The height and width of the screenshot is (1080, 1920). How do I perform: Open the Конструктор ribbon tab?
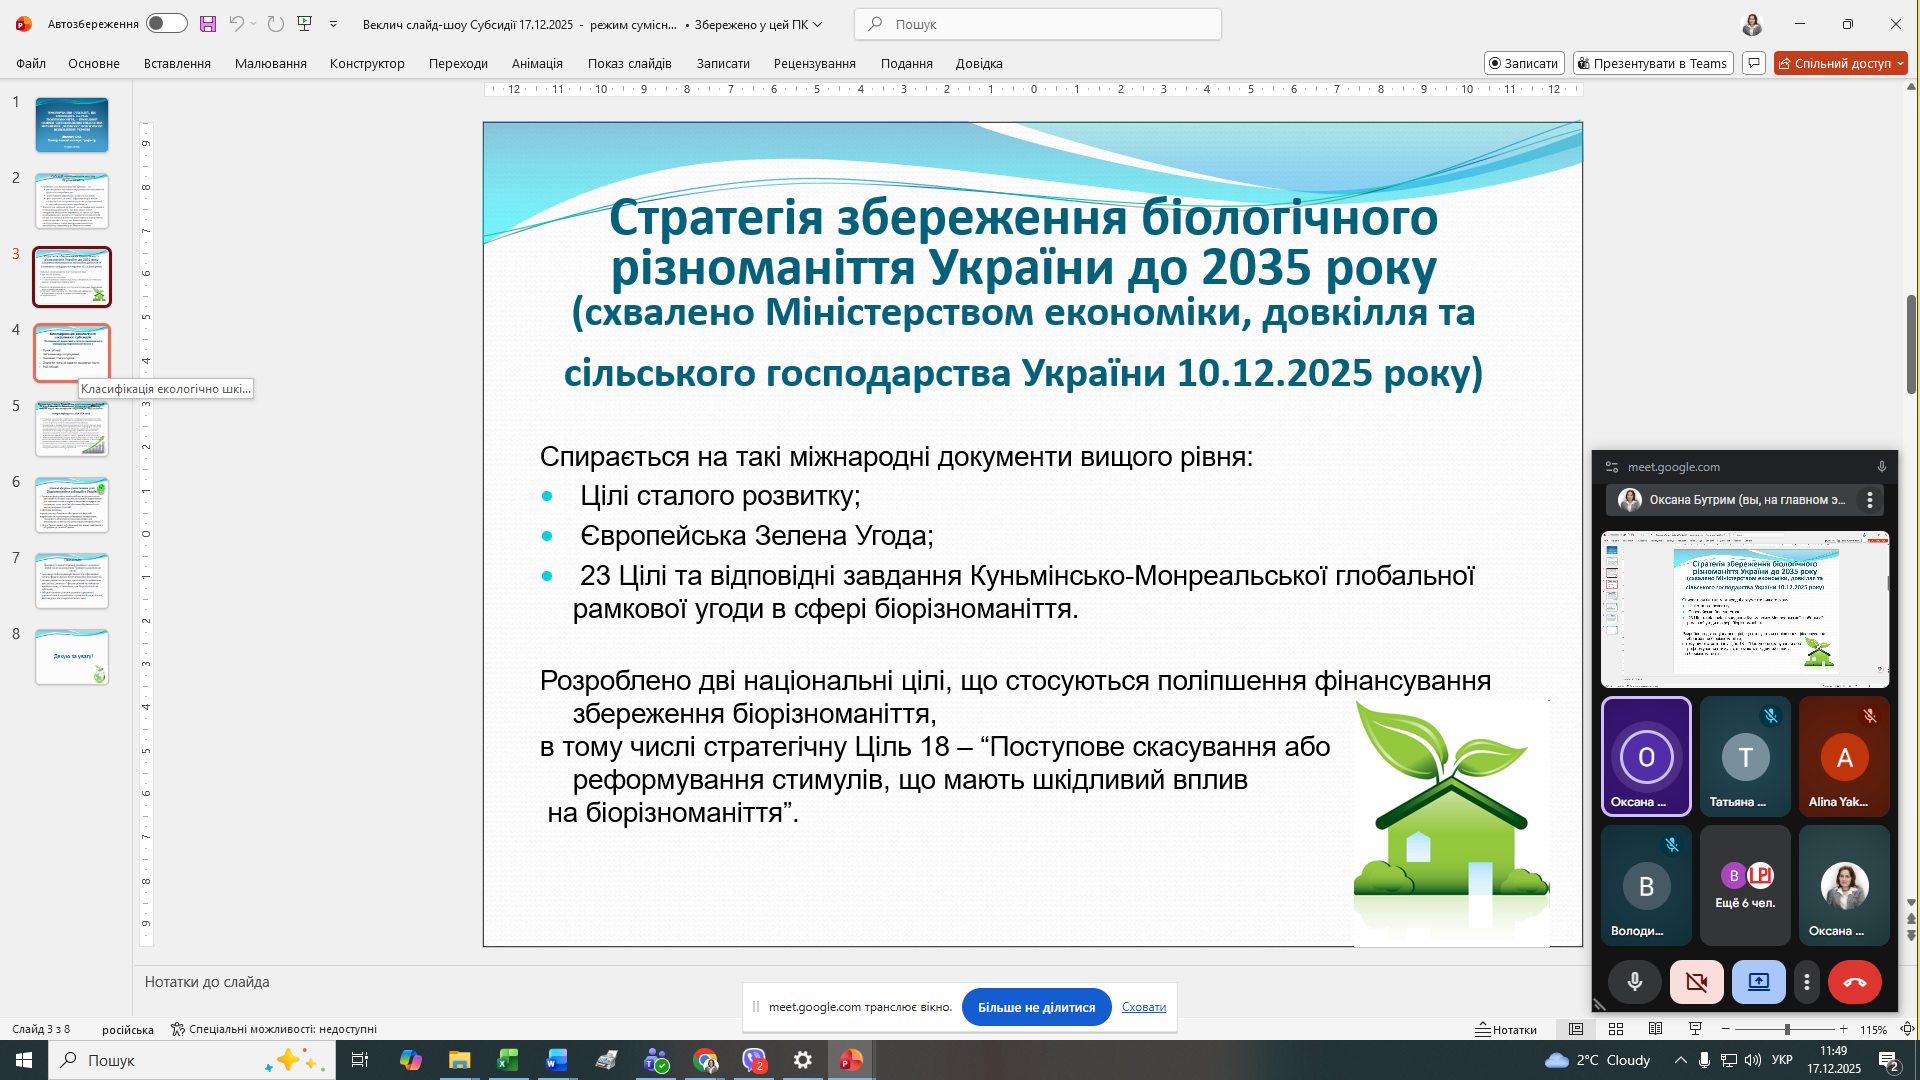point(367,63)
